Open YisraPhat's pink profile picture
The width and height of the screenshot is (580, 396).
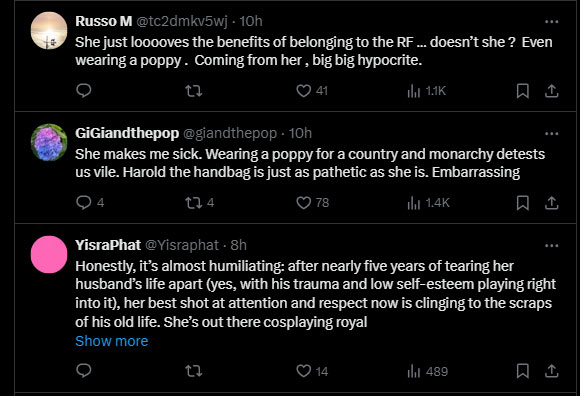coord(49,254)
